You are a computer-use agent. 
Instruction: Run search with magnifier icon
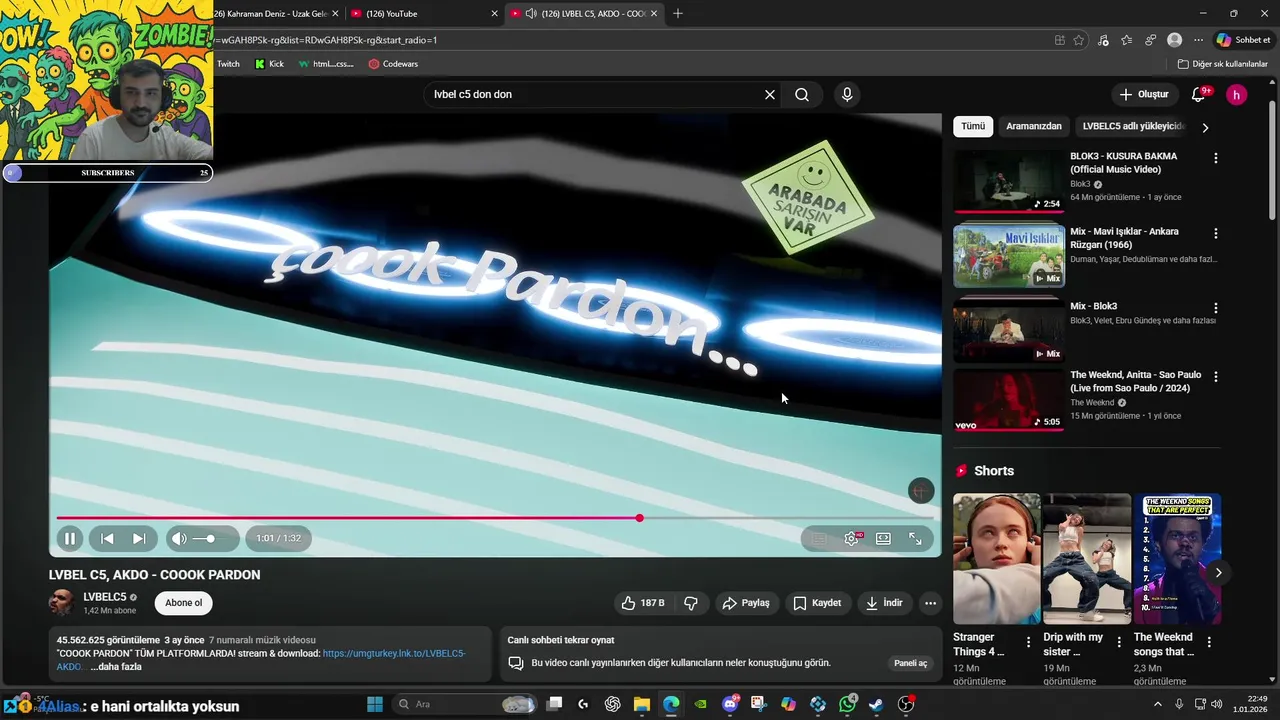(802, 95)
